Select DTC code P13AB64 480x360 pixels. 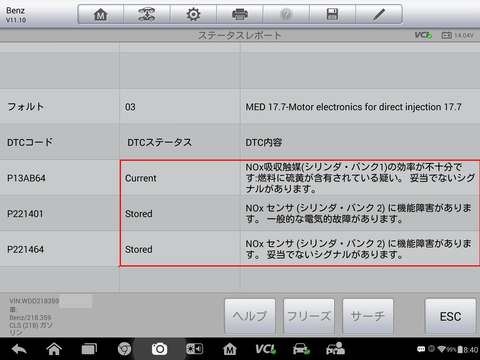pos(26,178)
